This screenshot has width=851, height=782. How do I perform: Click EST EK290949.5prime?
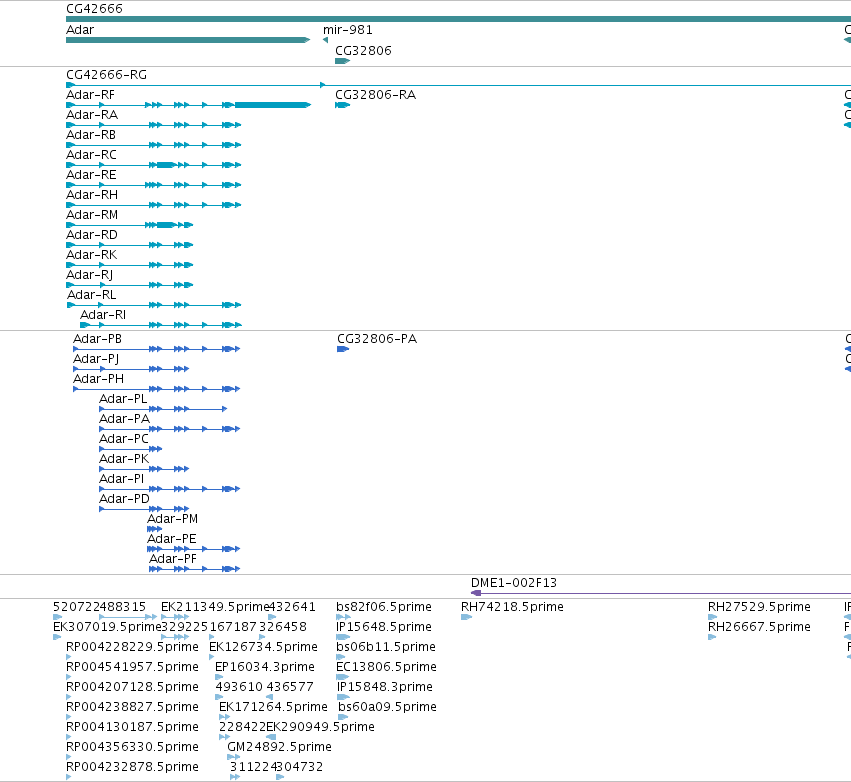[x=320, y=728]
